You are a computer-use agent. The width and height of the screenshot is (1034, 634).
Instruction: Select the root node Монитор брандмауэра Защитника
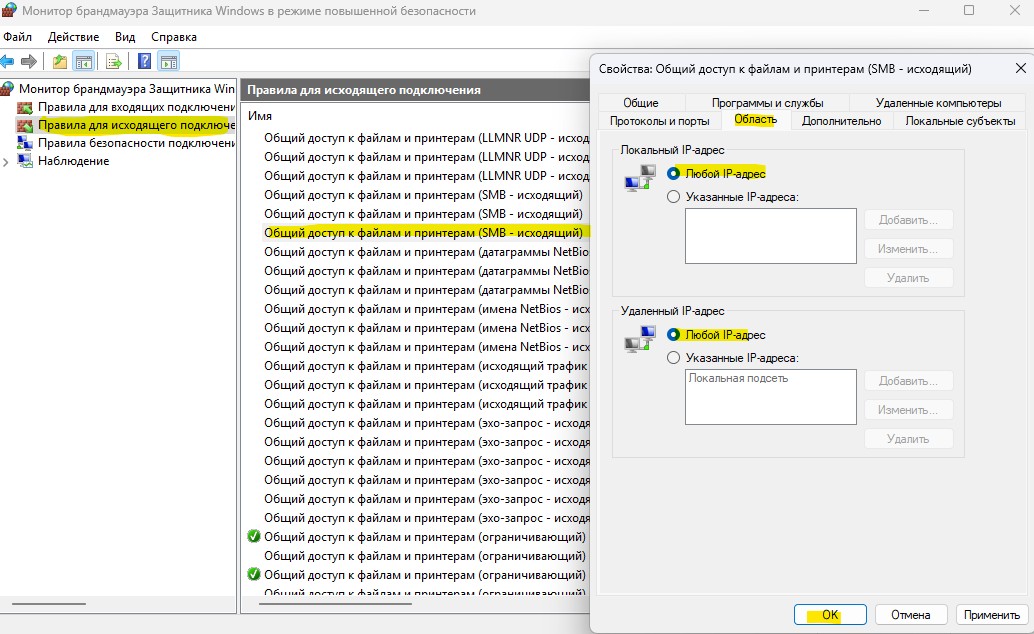(127, 89)
